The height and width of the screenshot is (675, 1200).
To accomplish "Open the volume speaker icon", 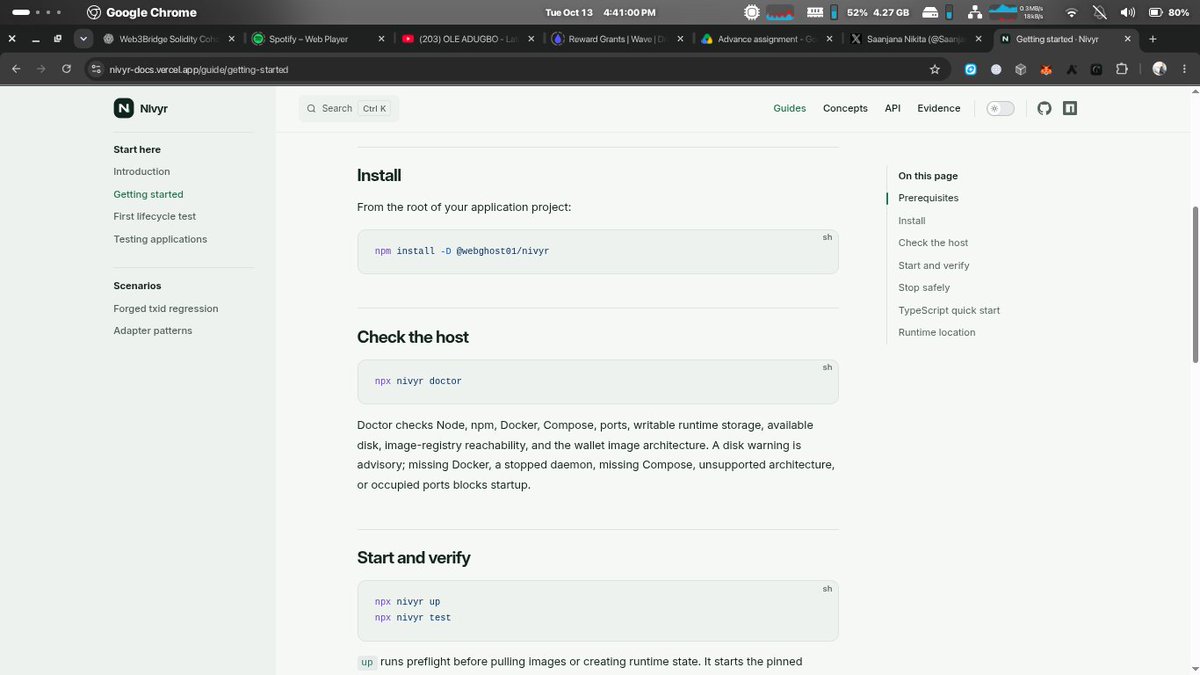I will coord(1128,13).
